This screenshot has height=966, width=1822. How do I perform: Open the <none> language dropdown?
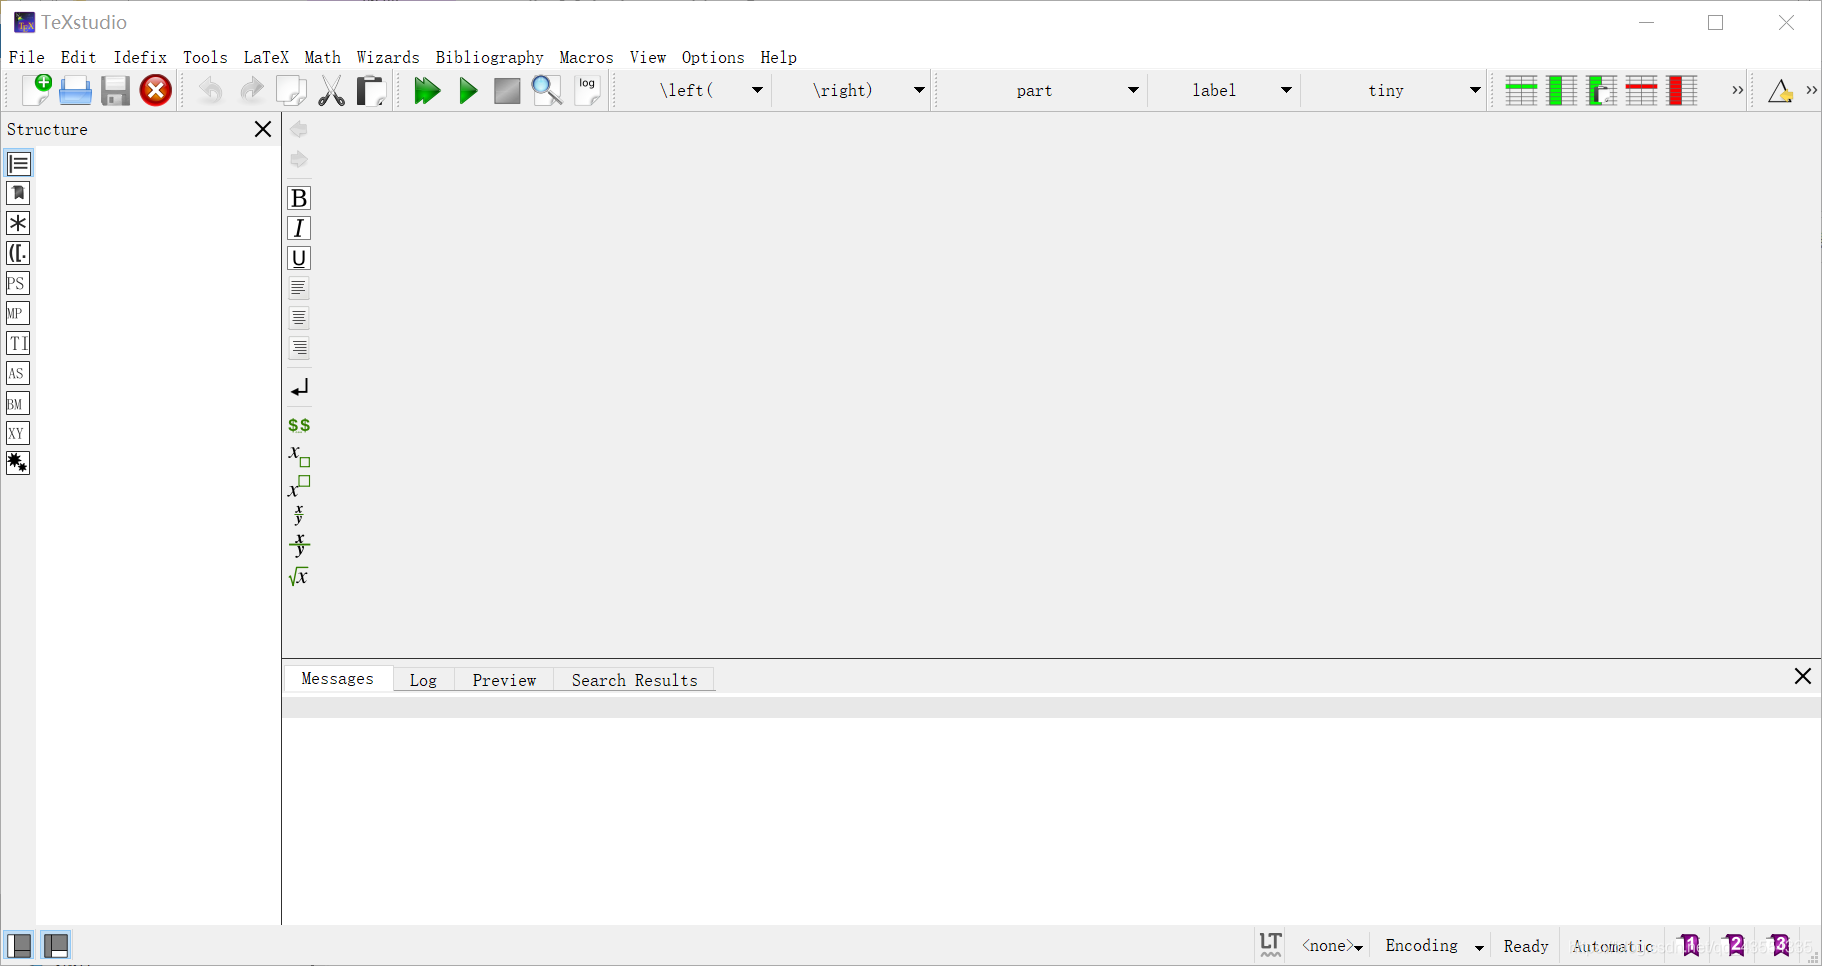coord(1332,946)
